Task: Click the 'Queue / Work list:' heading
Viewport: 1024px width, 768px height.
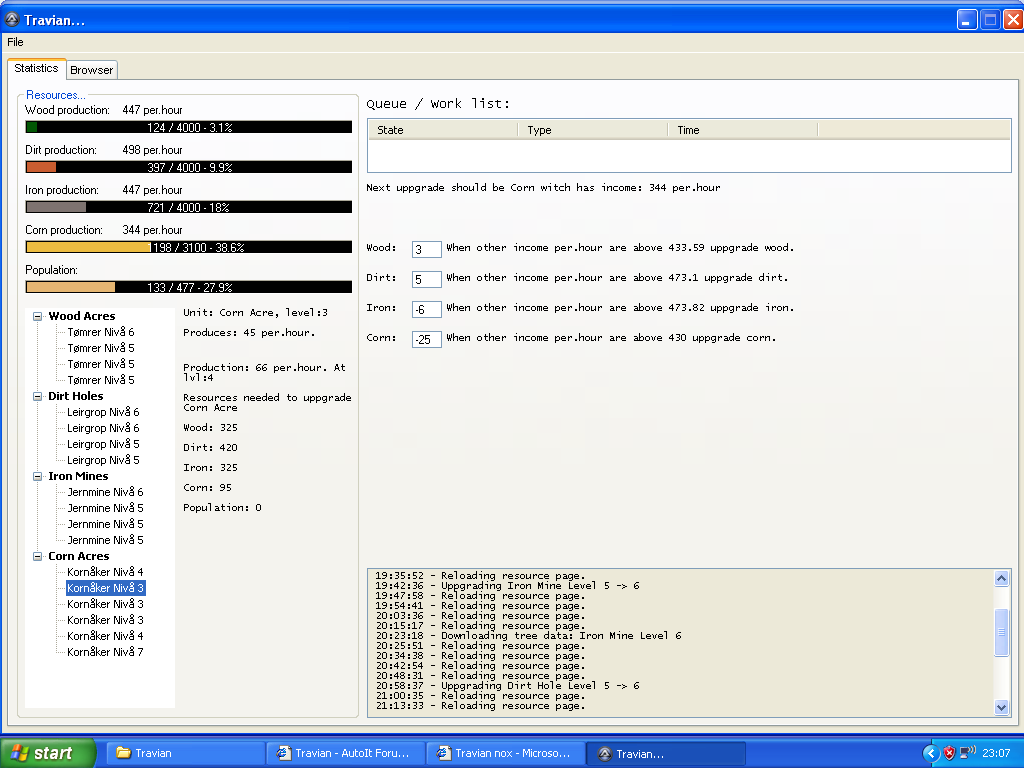Action: [x=438, y=104]
